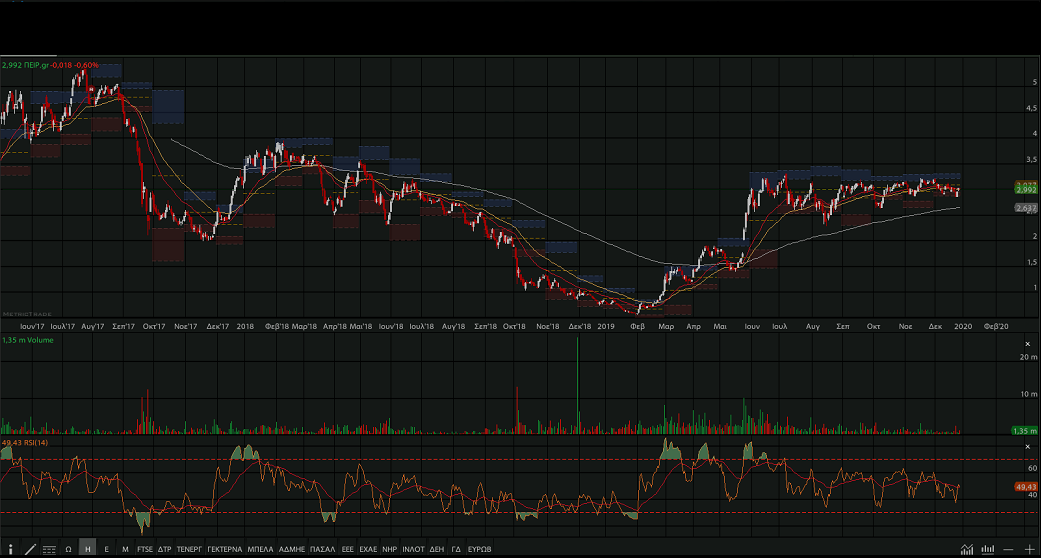Viewport: 1041px width, 558px height.
Task: Switch to daily H timeframe
Action: pos(88,549)
